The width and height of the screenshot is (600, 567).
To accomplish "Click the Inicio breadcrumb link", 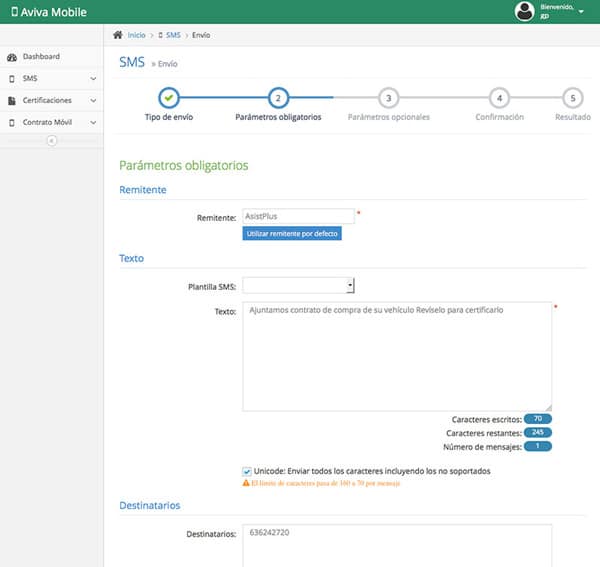I will (x=143, y=35).
